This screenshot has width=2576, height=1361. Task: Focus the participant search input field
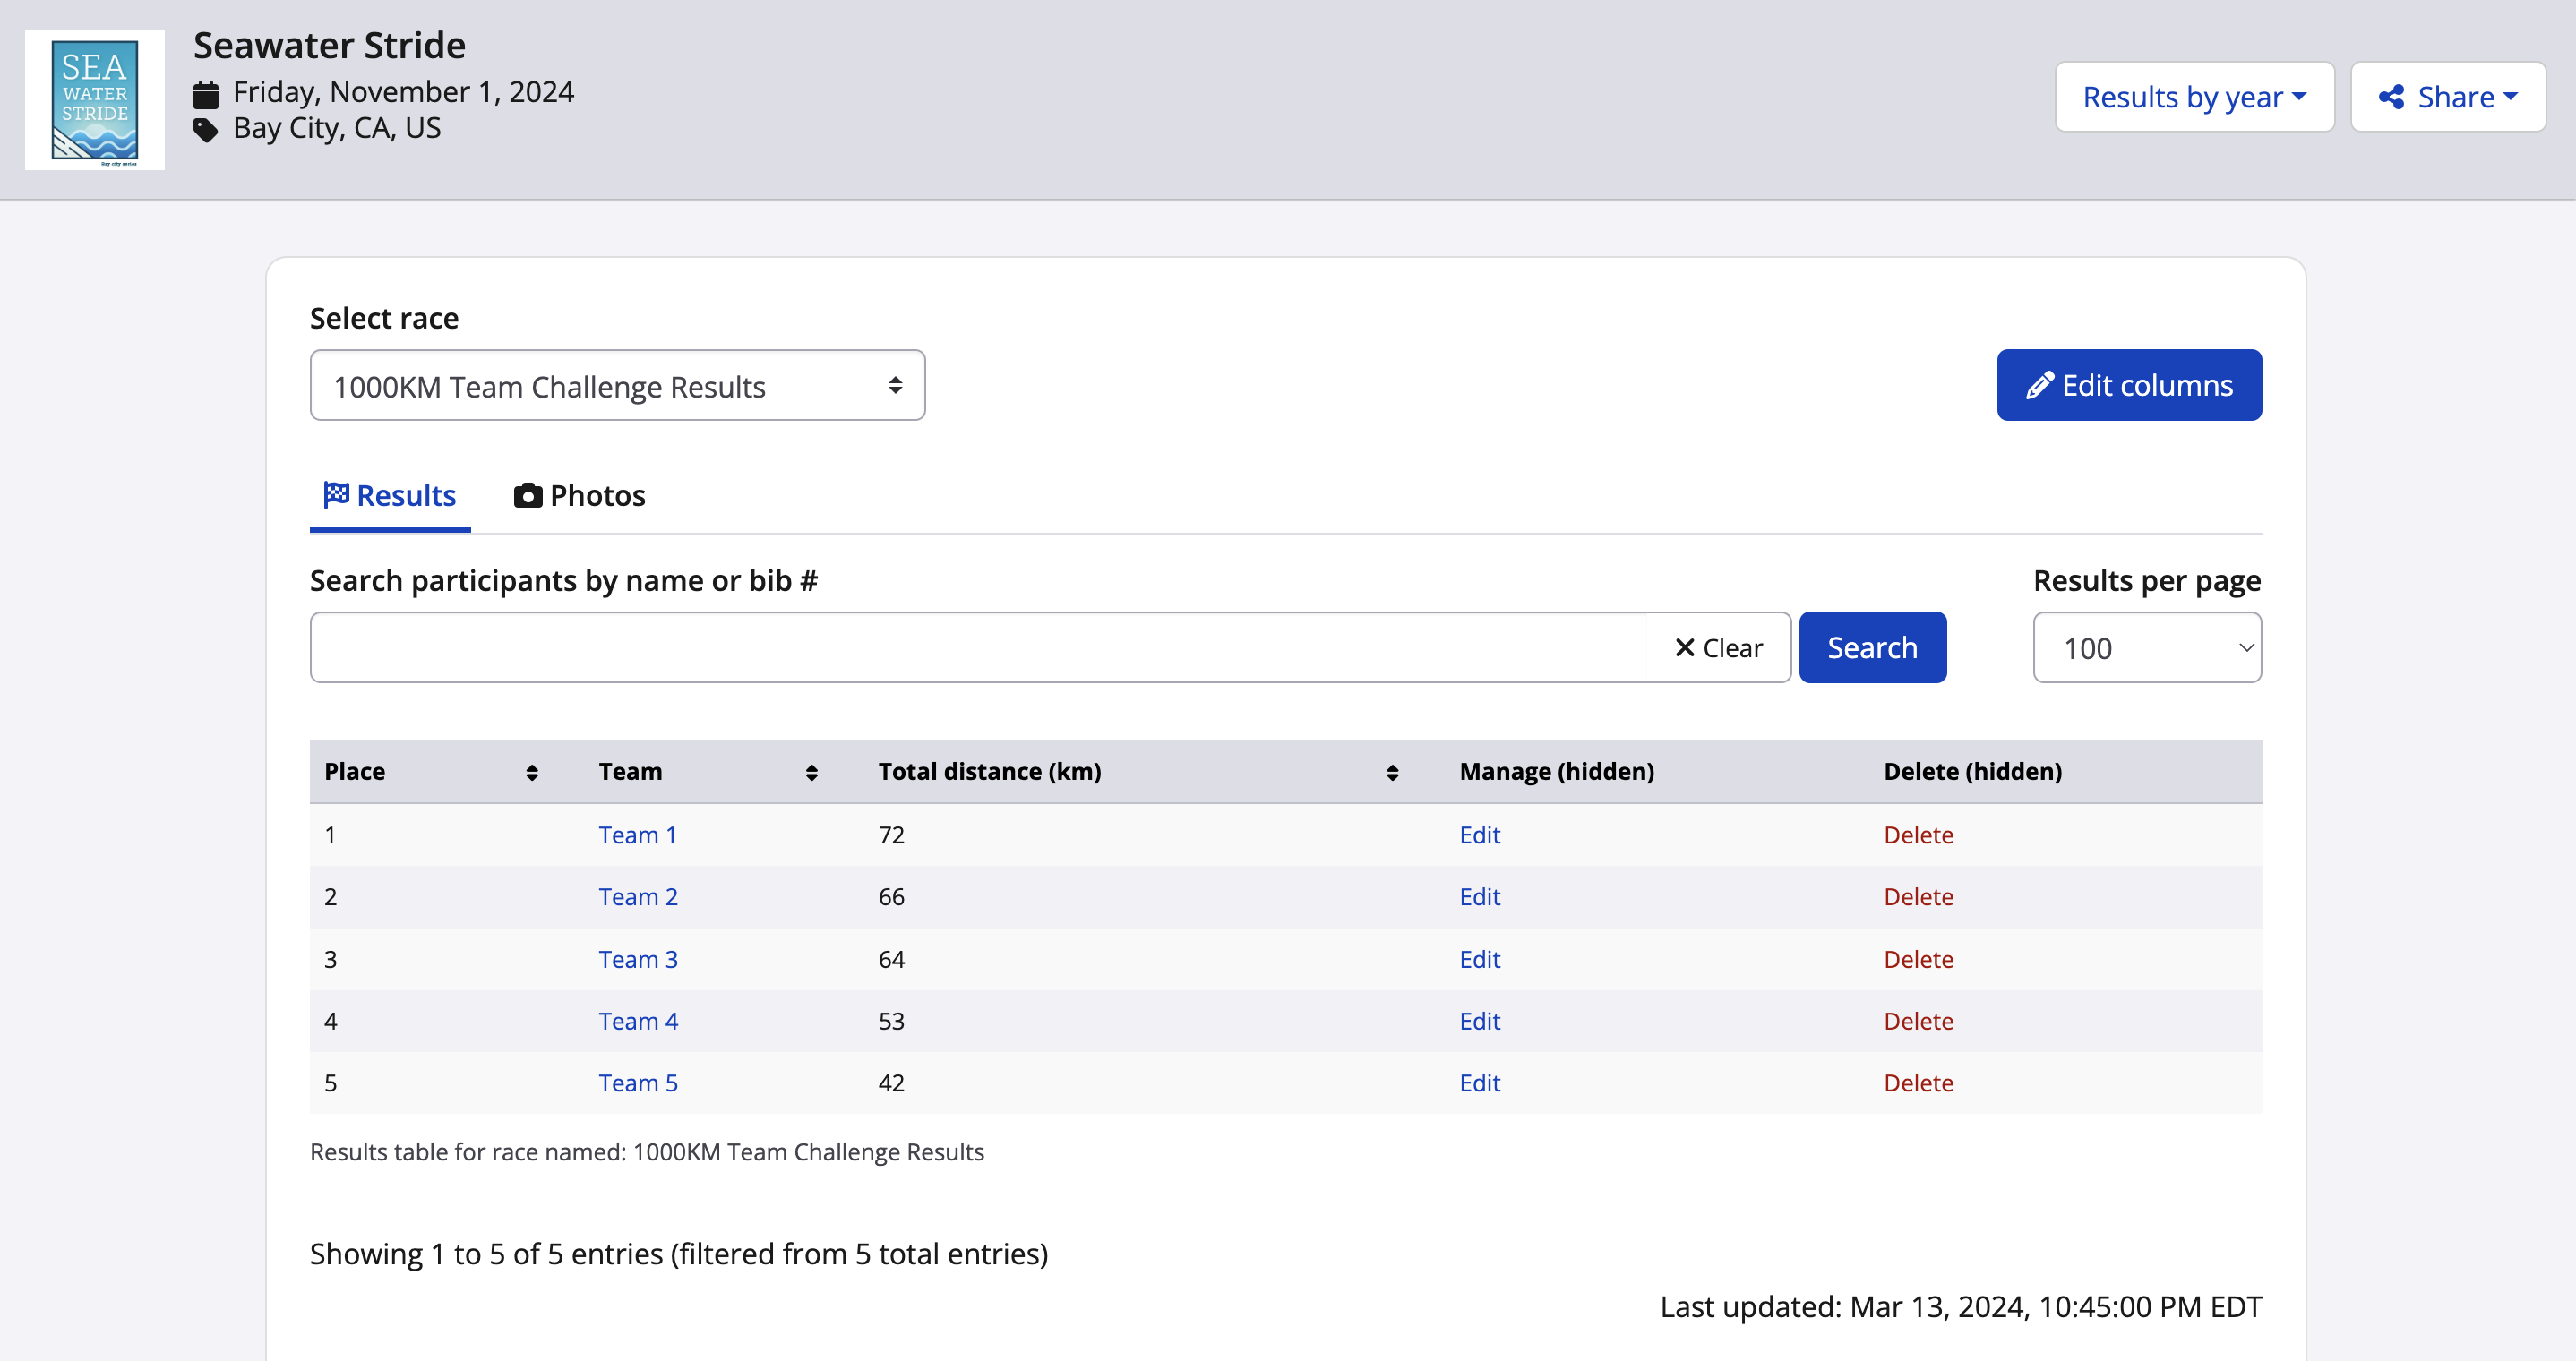point(980,648)
